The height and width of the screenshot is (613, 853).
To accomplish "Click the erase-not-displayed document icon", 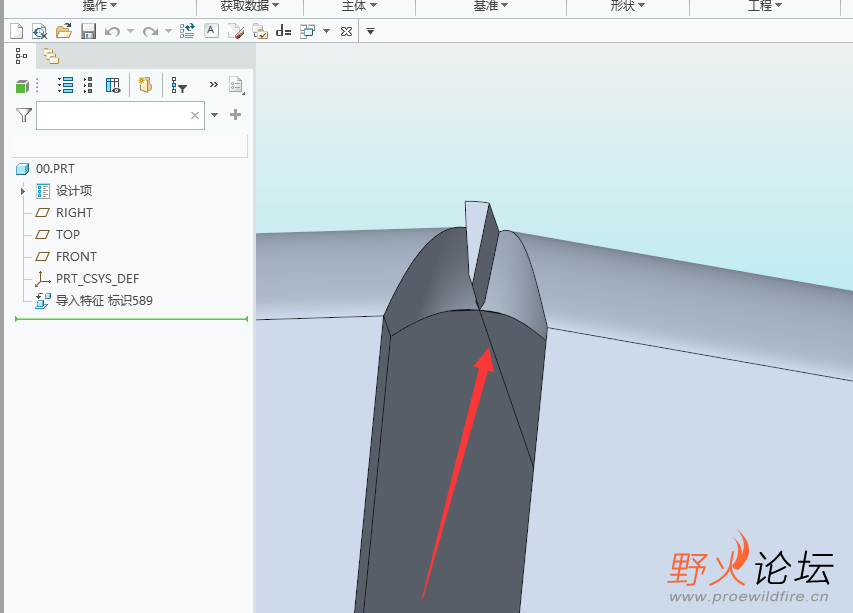I will click(x=40, y=32).
